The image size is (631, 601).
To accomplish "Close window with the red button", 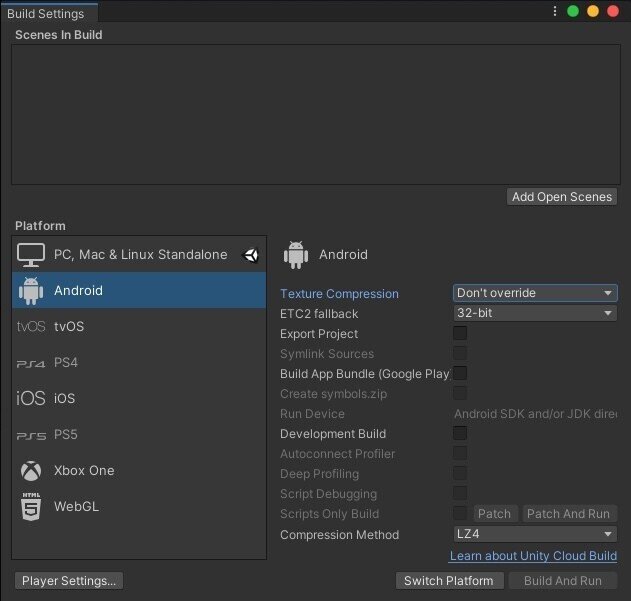I will [613, 11].
